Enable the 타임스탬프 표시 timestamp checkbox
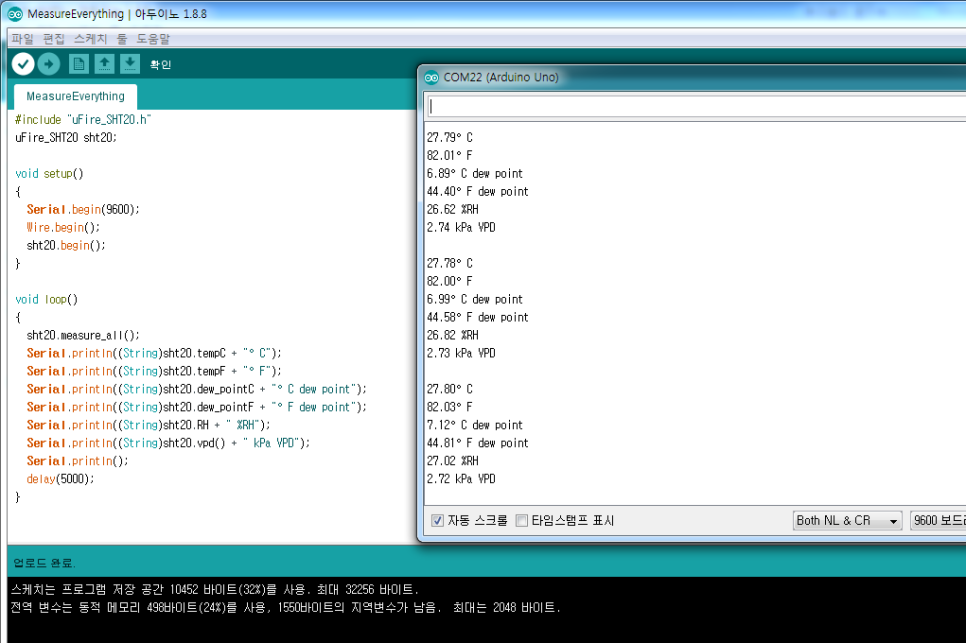The height and width of the screenshot is (643, 966). (521, 521)
